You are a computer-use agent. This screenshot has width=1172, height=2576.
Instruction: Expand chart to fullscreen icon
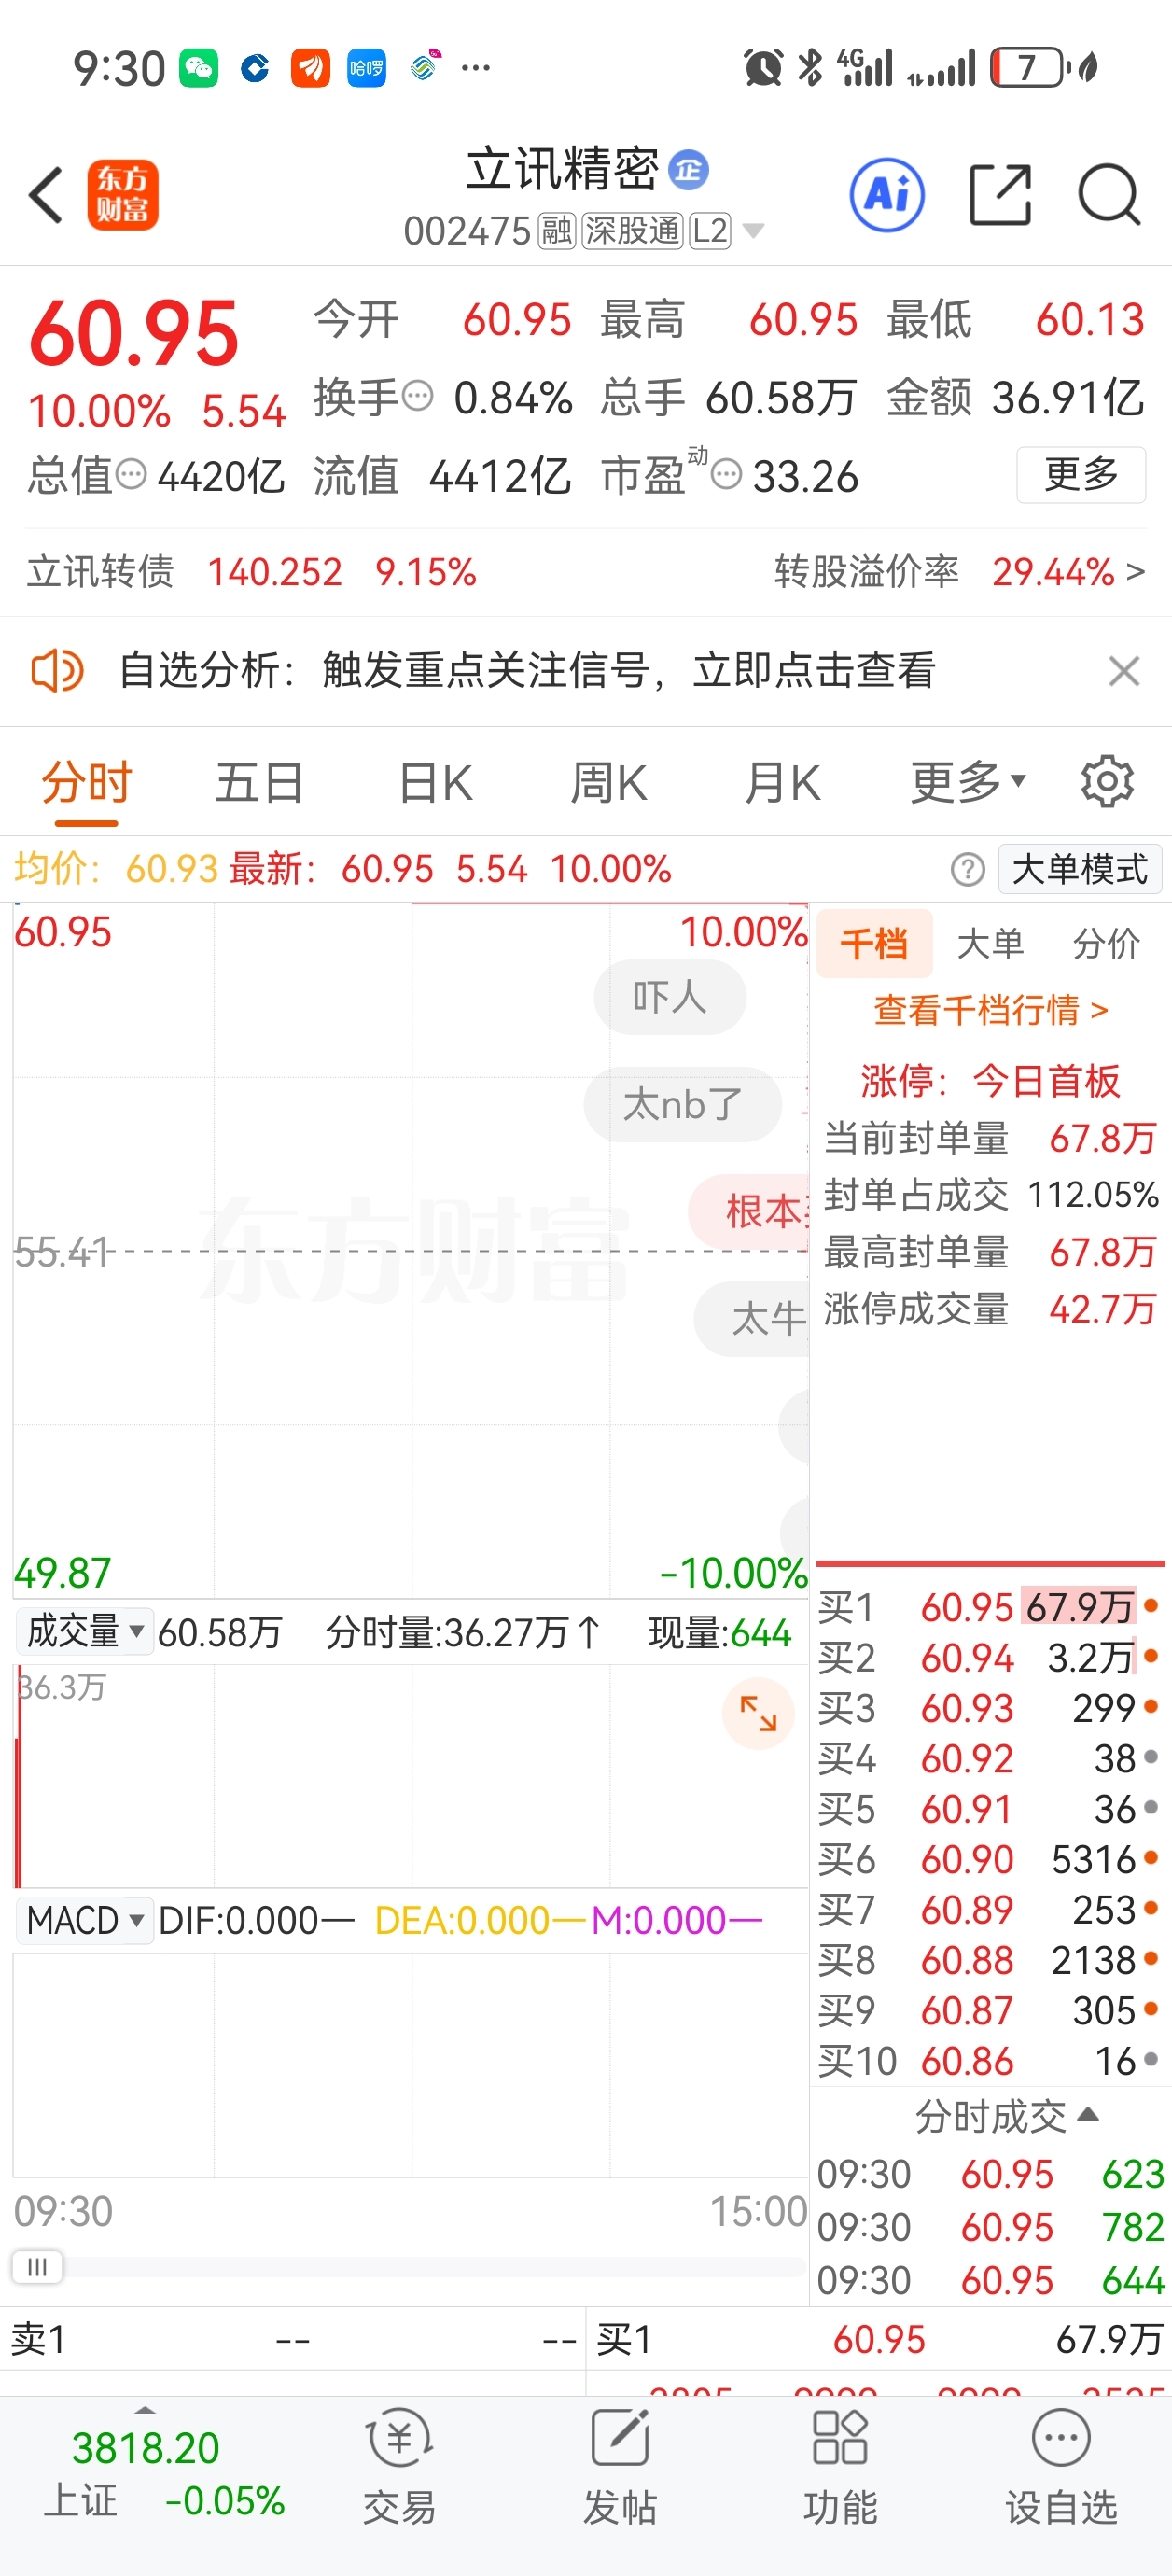[758, 1713]
